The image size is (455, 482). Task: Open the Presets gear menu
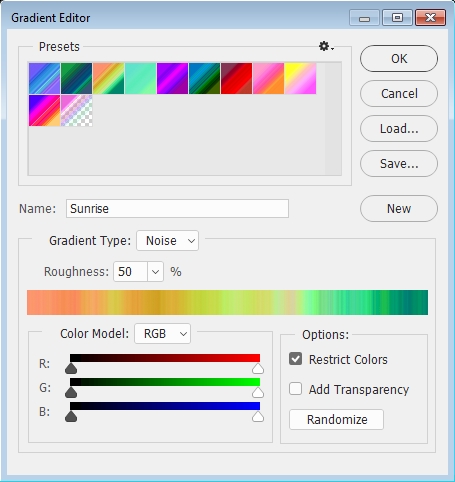point(326,46)
